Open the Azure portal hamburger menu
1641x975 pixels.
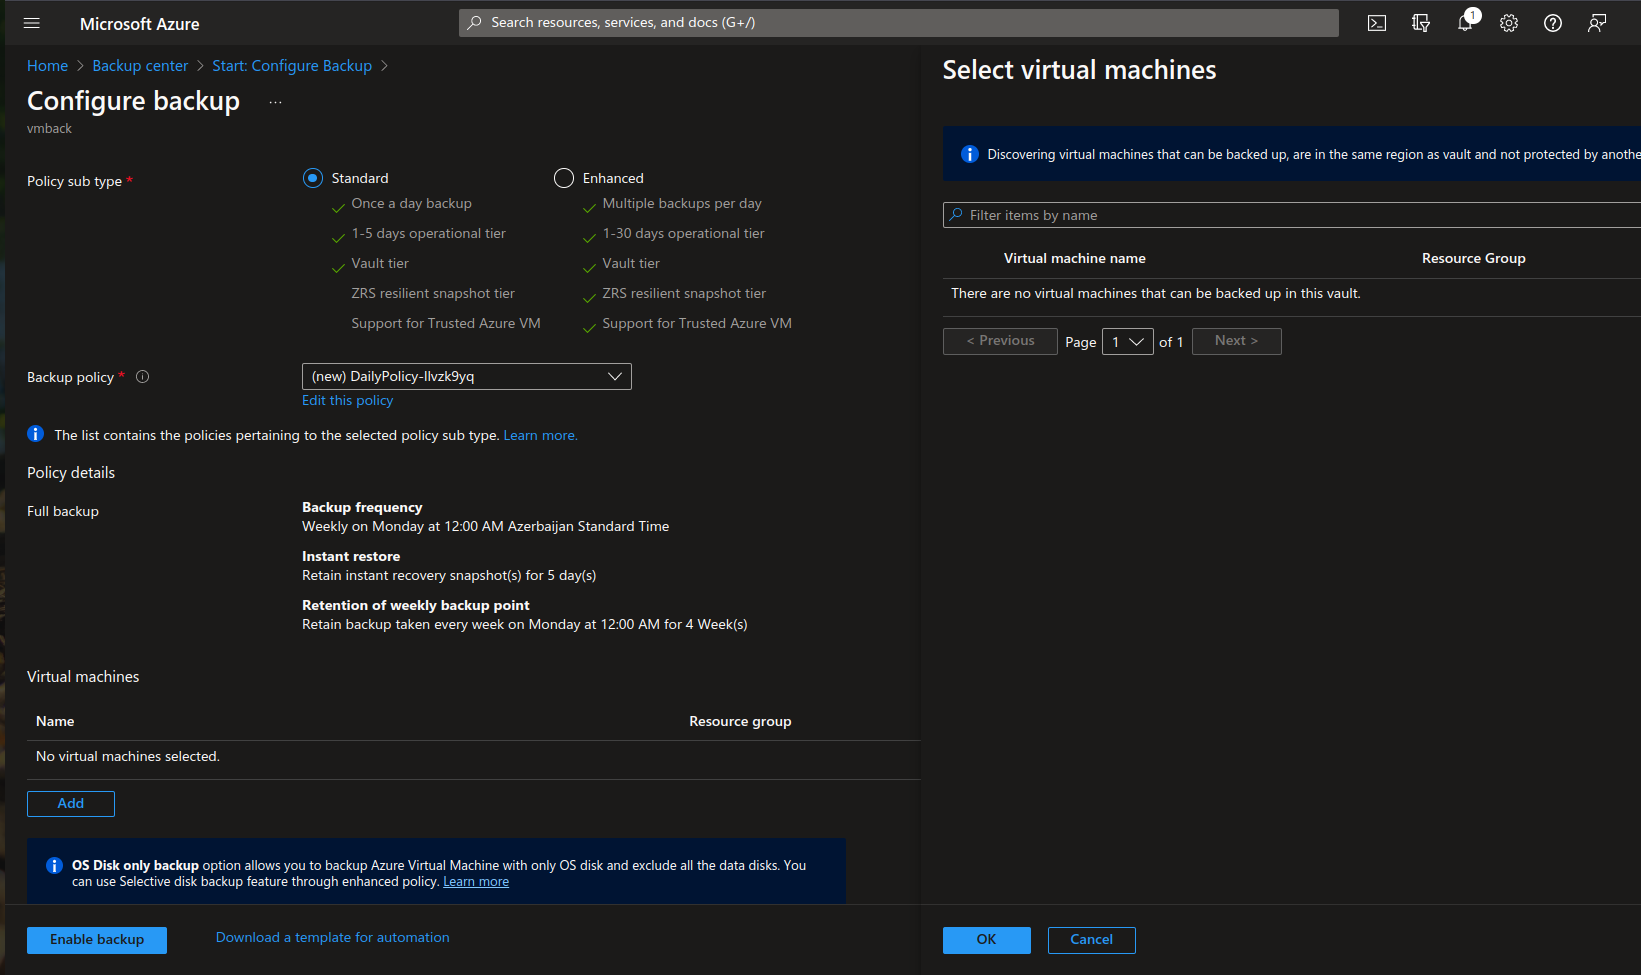click(x=31, y=23)
